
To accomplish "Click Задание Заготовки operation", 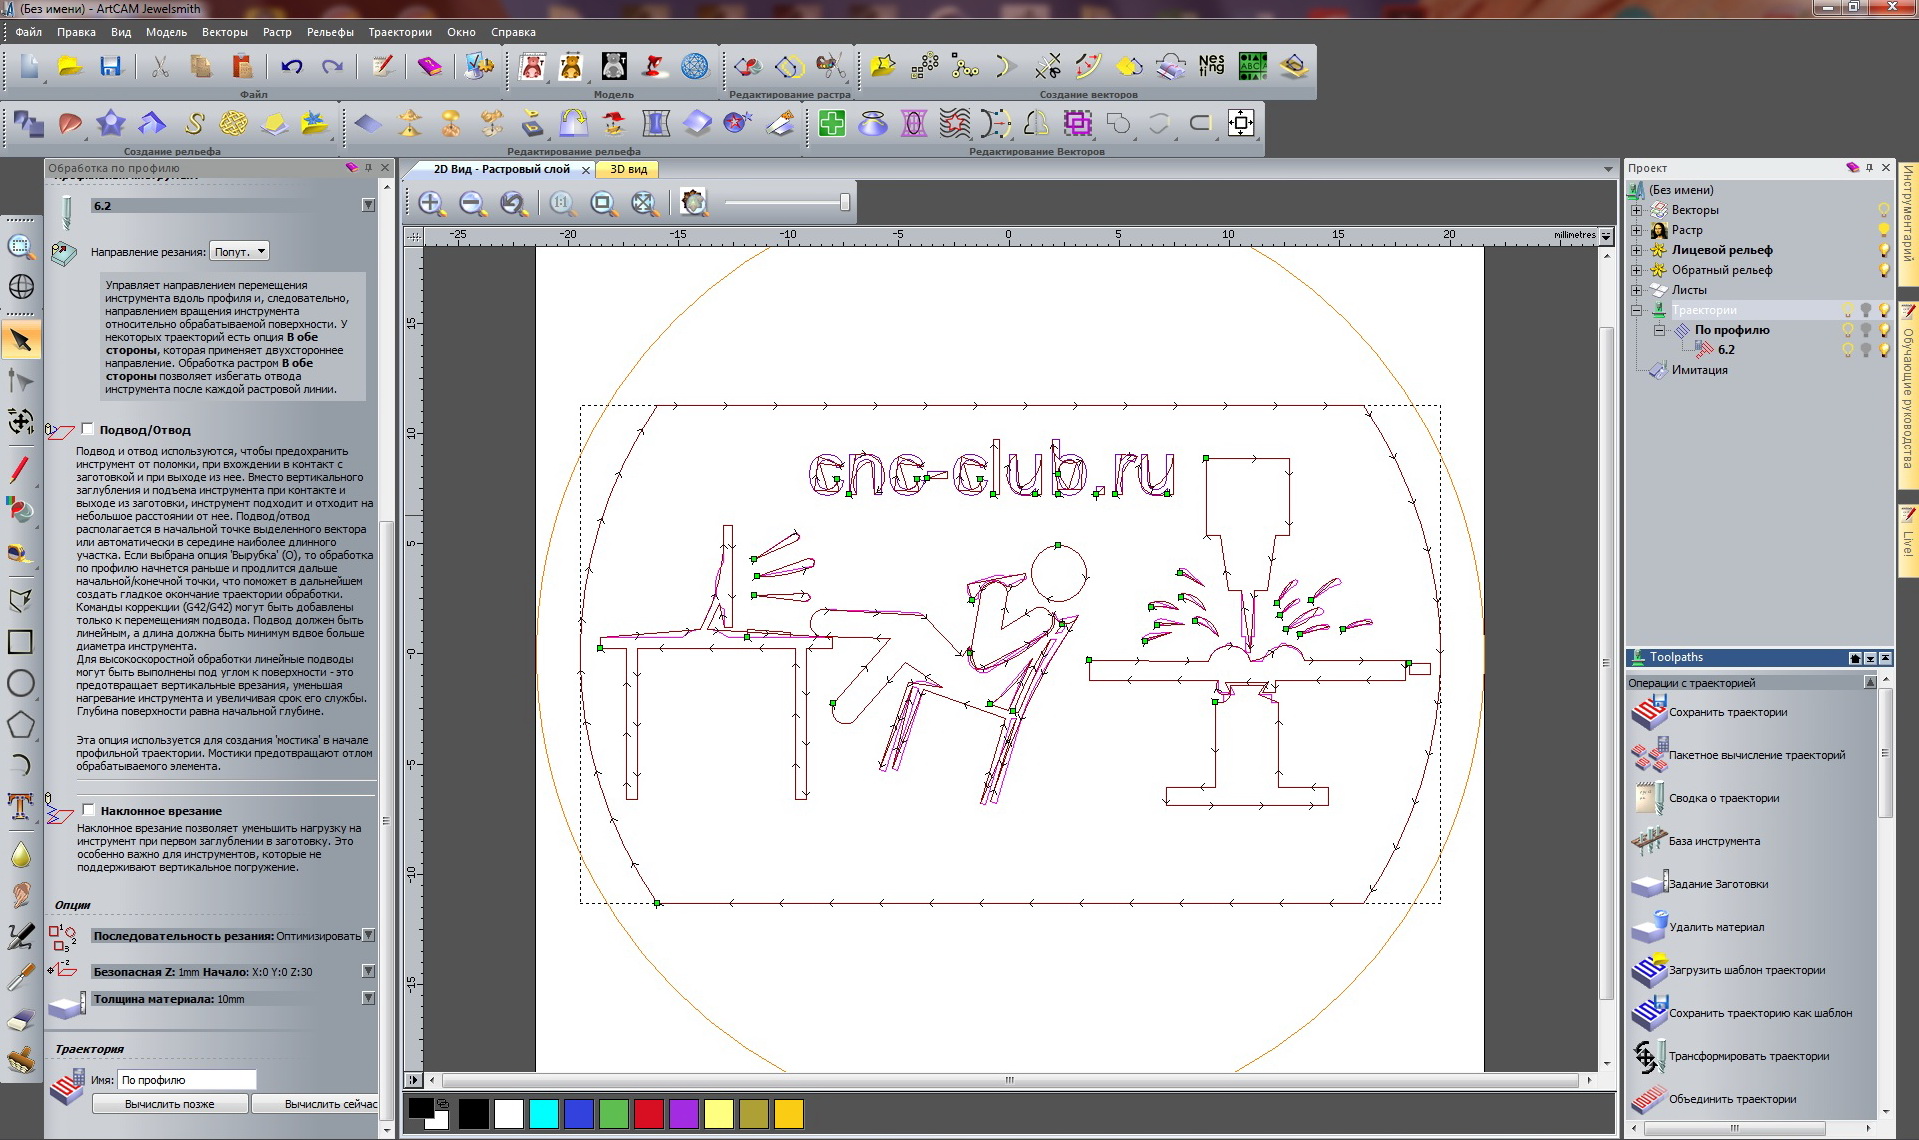I will [x=1718, y=885].
